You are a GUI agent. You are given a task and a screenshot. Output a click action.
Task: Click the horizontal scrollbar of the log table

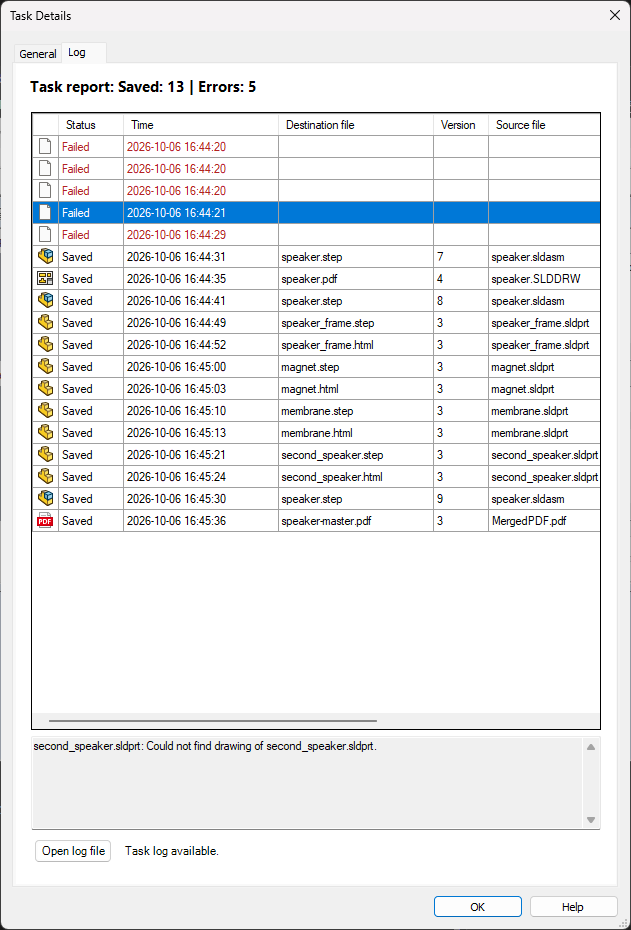[213, 721]
